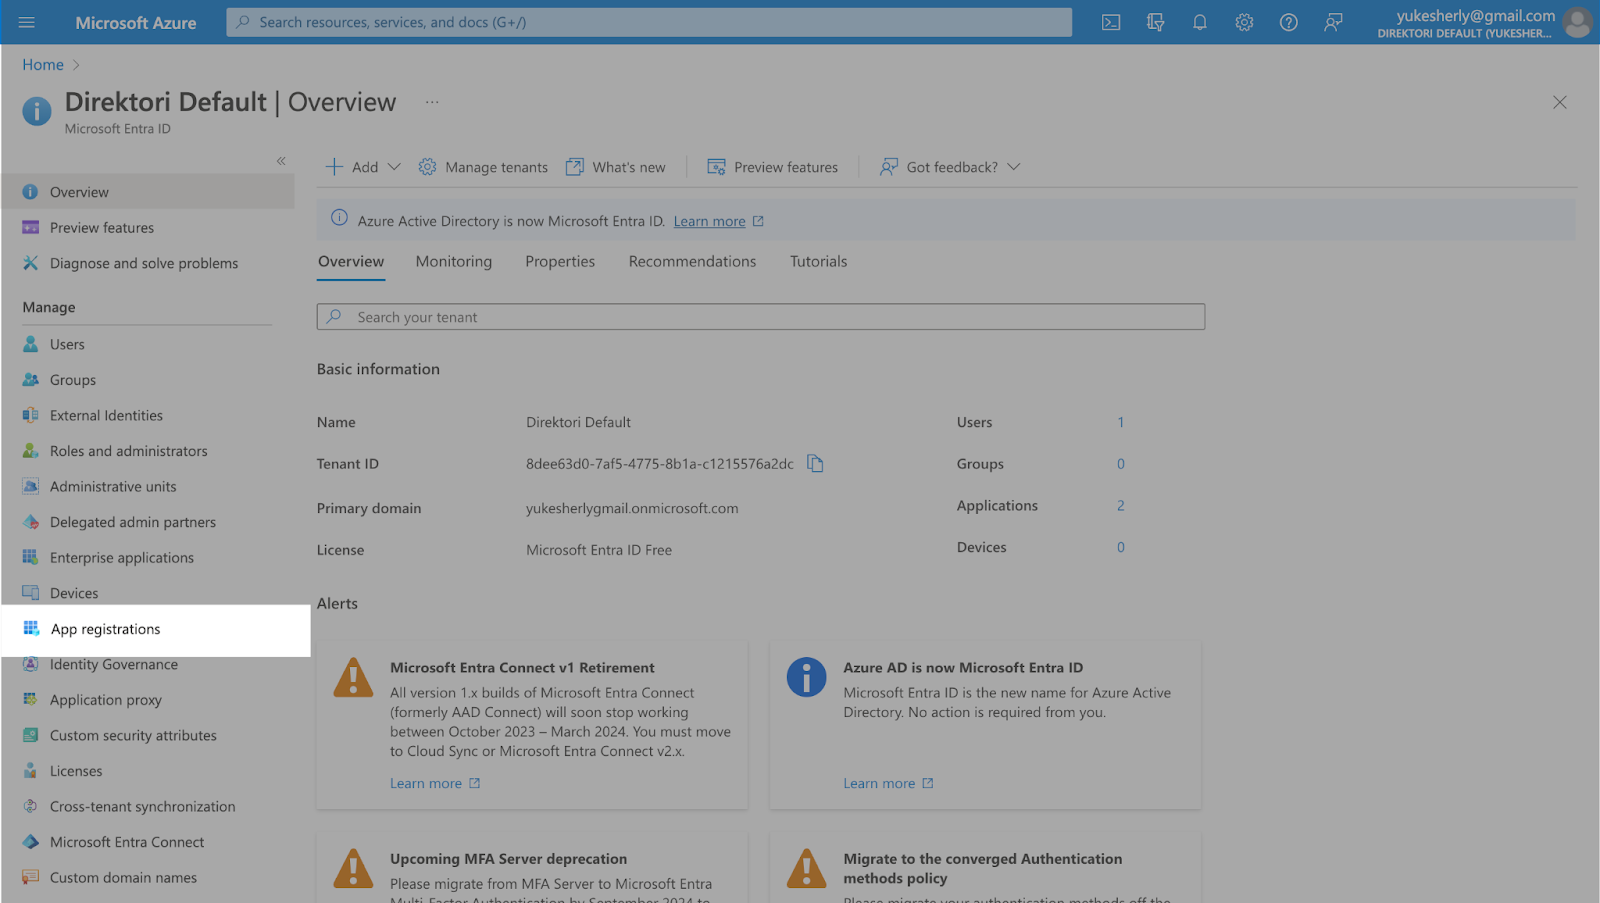Click the Devices count of 0
Viewport: 1600px width, 903px height.
[x=1121, y=547]
